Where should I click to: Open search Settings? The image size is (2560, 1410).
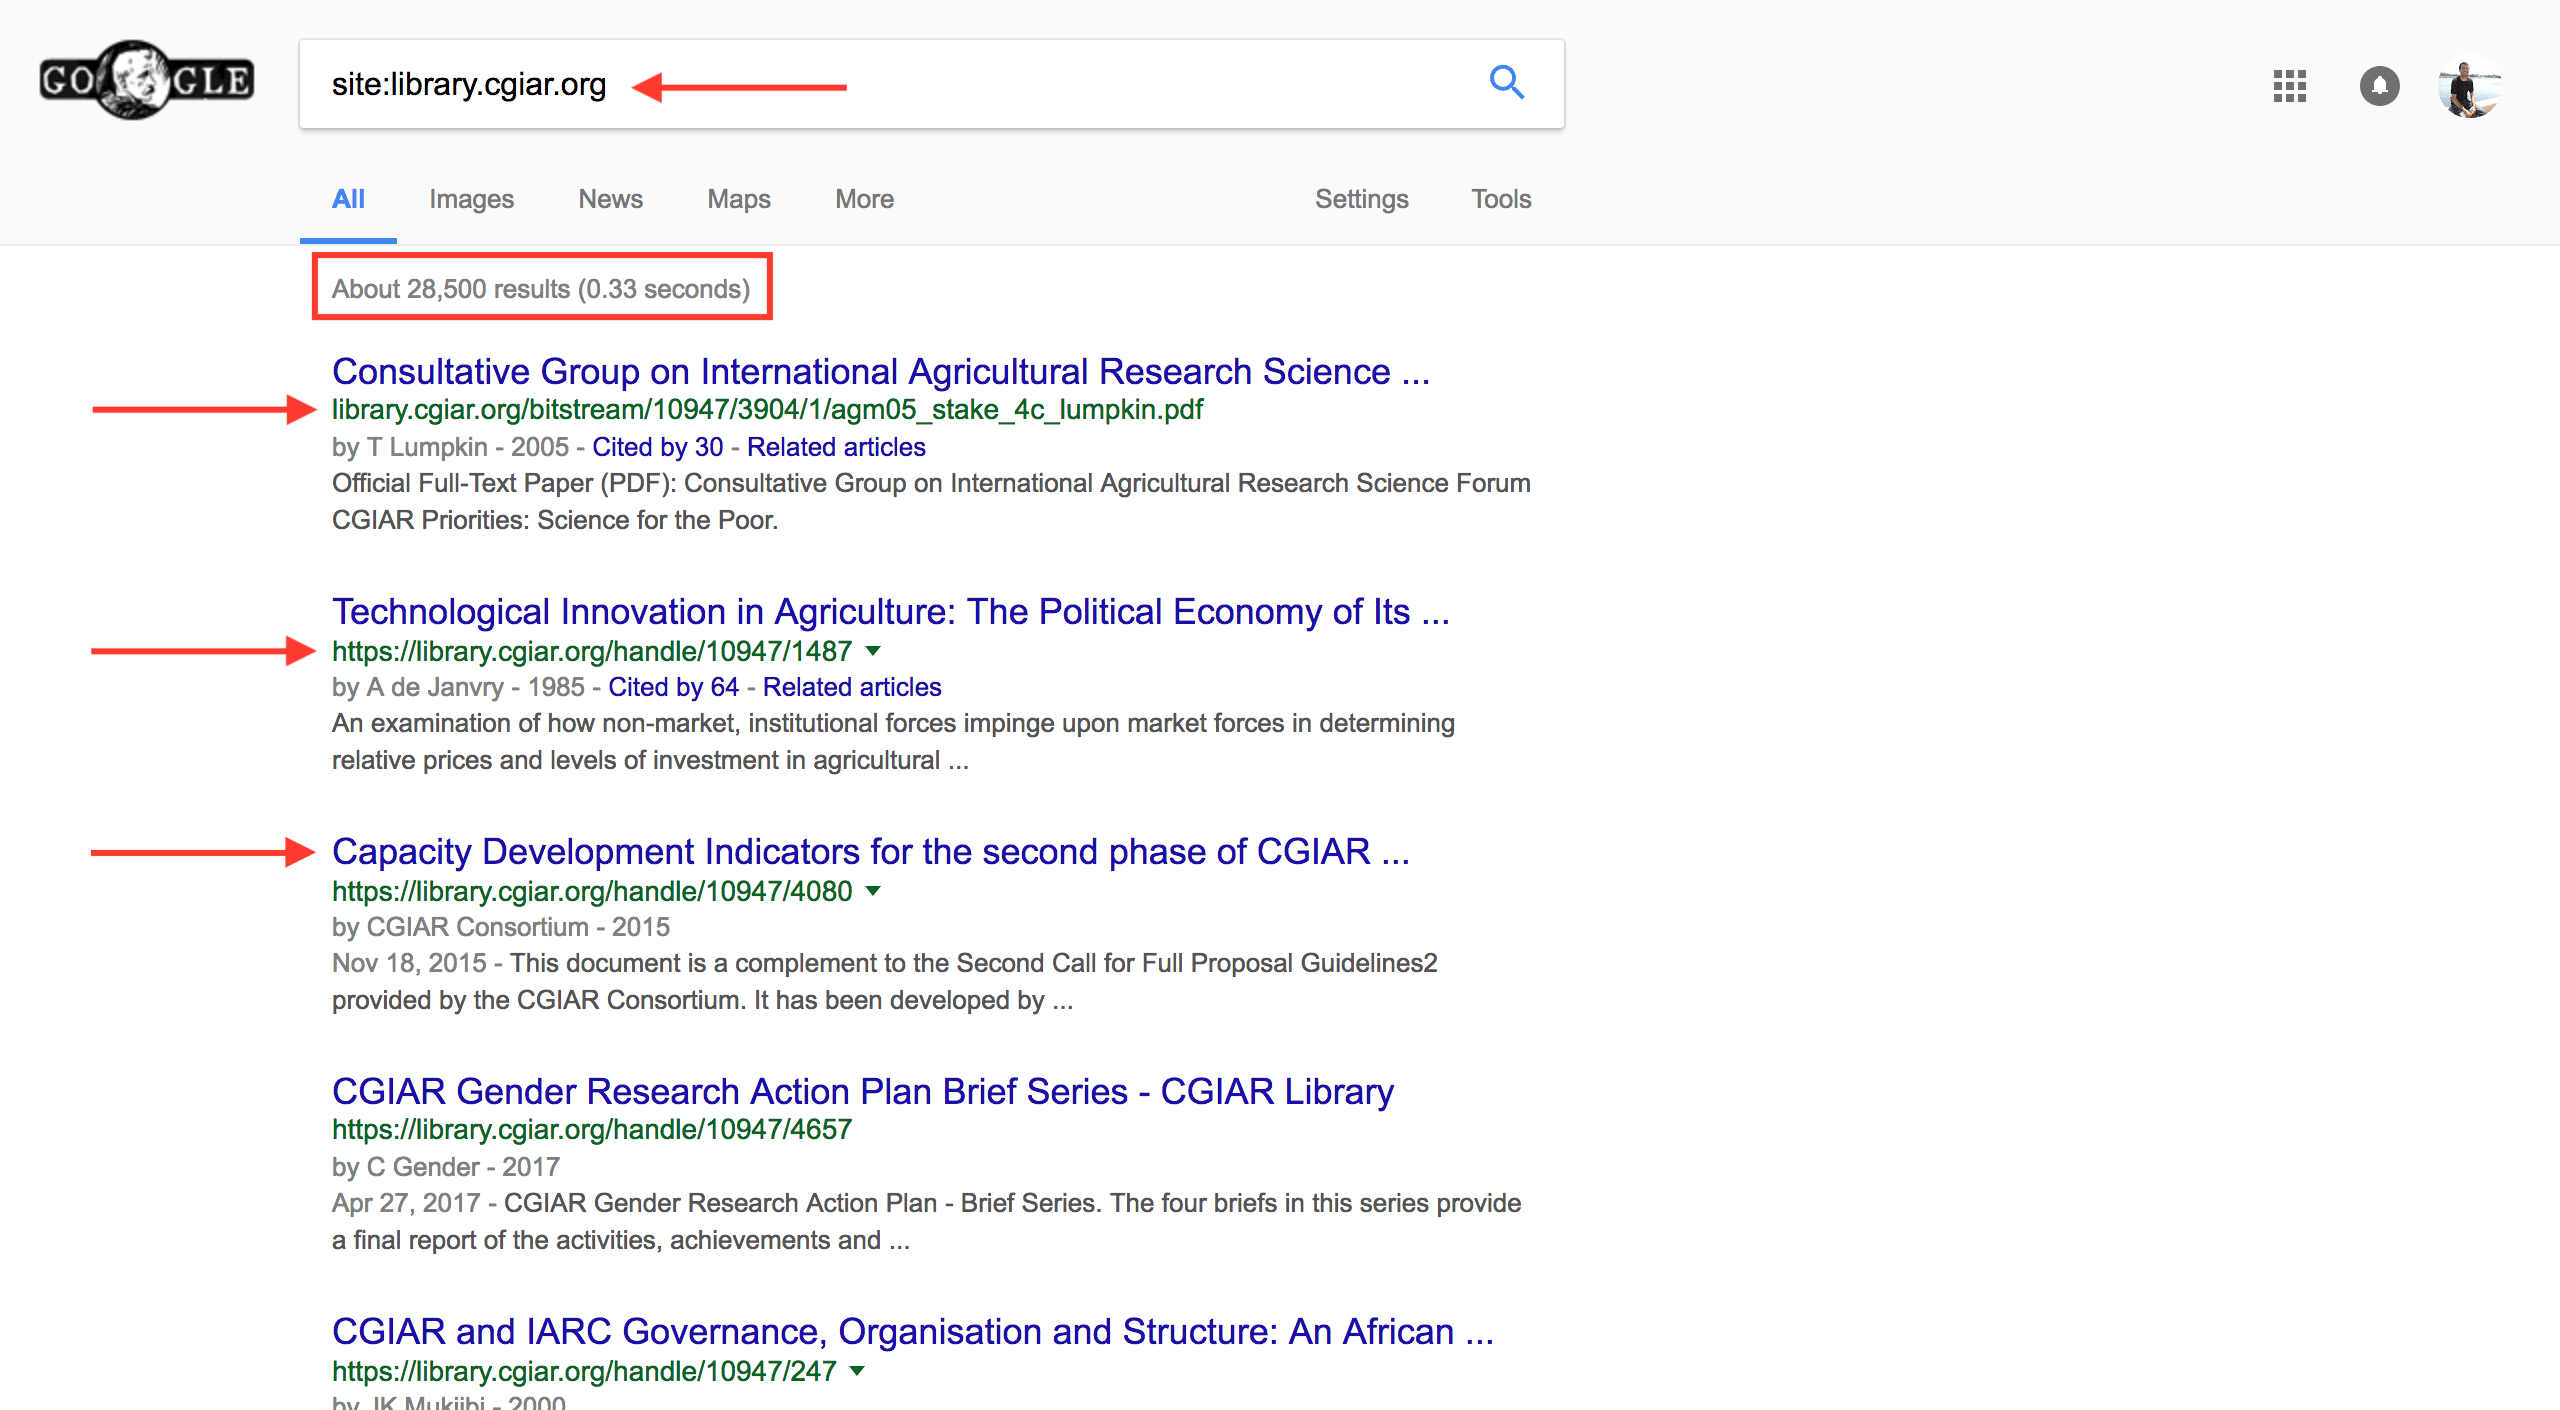click(x=1361, y=199)
